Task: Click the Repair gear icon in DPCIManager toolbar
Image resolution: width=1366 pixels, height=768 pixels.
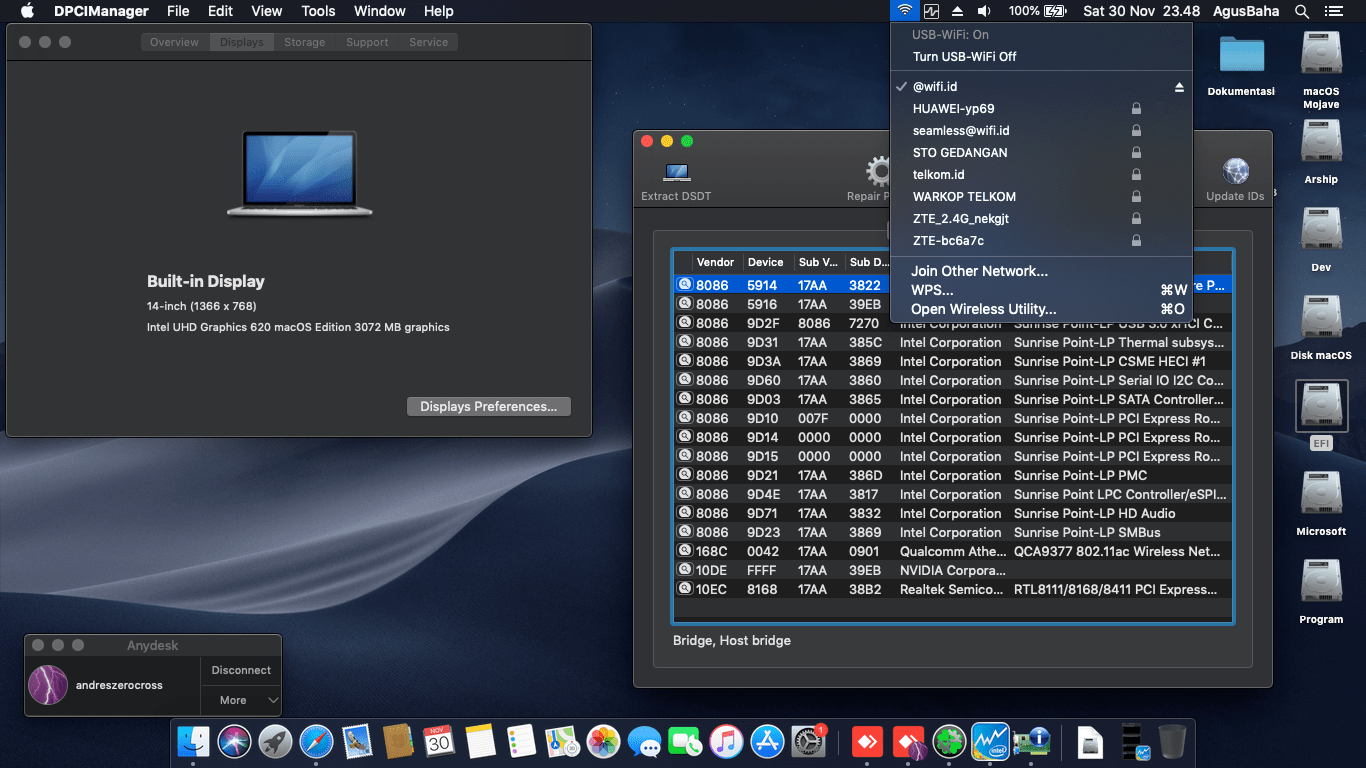Action: 878,171
